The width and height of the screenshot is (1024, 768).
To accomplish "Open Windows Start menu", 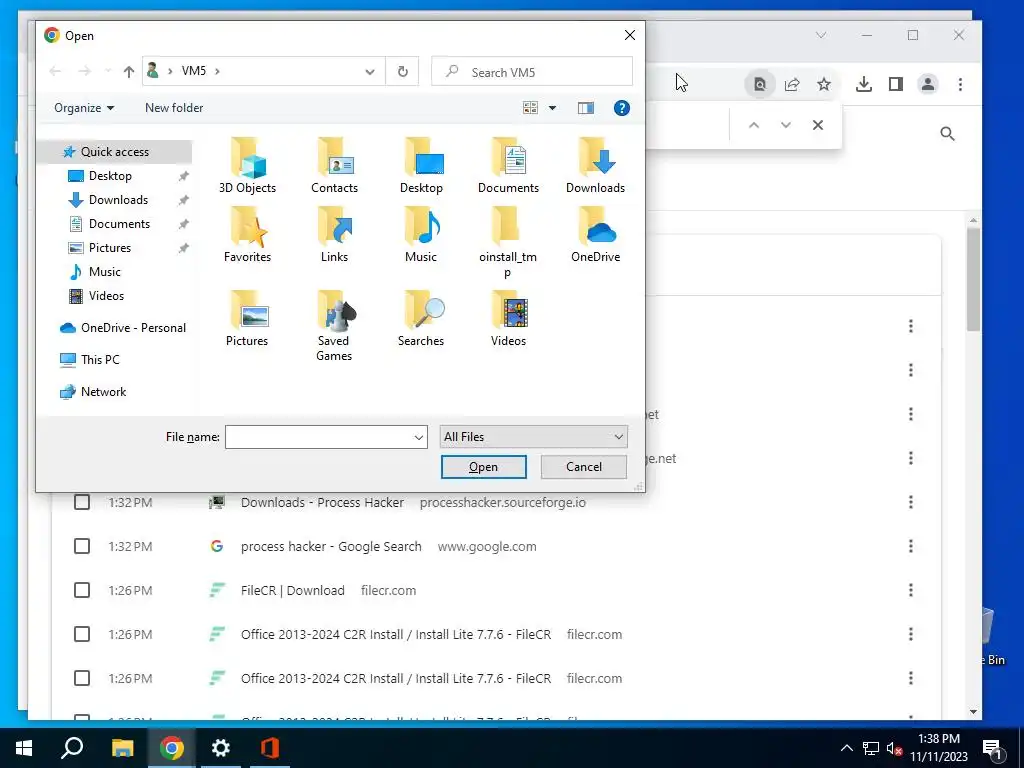I will 24,748.
